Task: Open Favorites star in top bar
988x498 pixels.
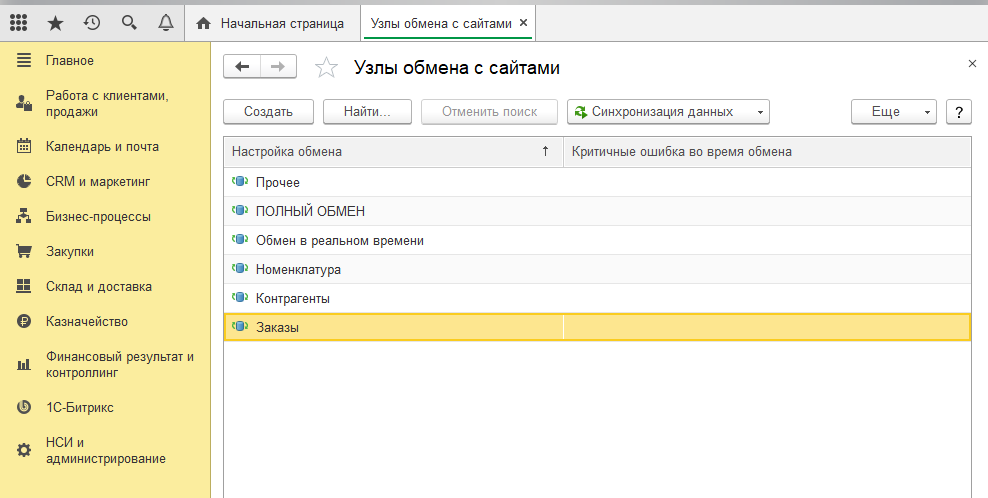Action: click(55, 23)
